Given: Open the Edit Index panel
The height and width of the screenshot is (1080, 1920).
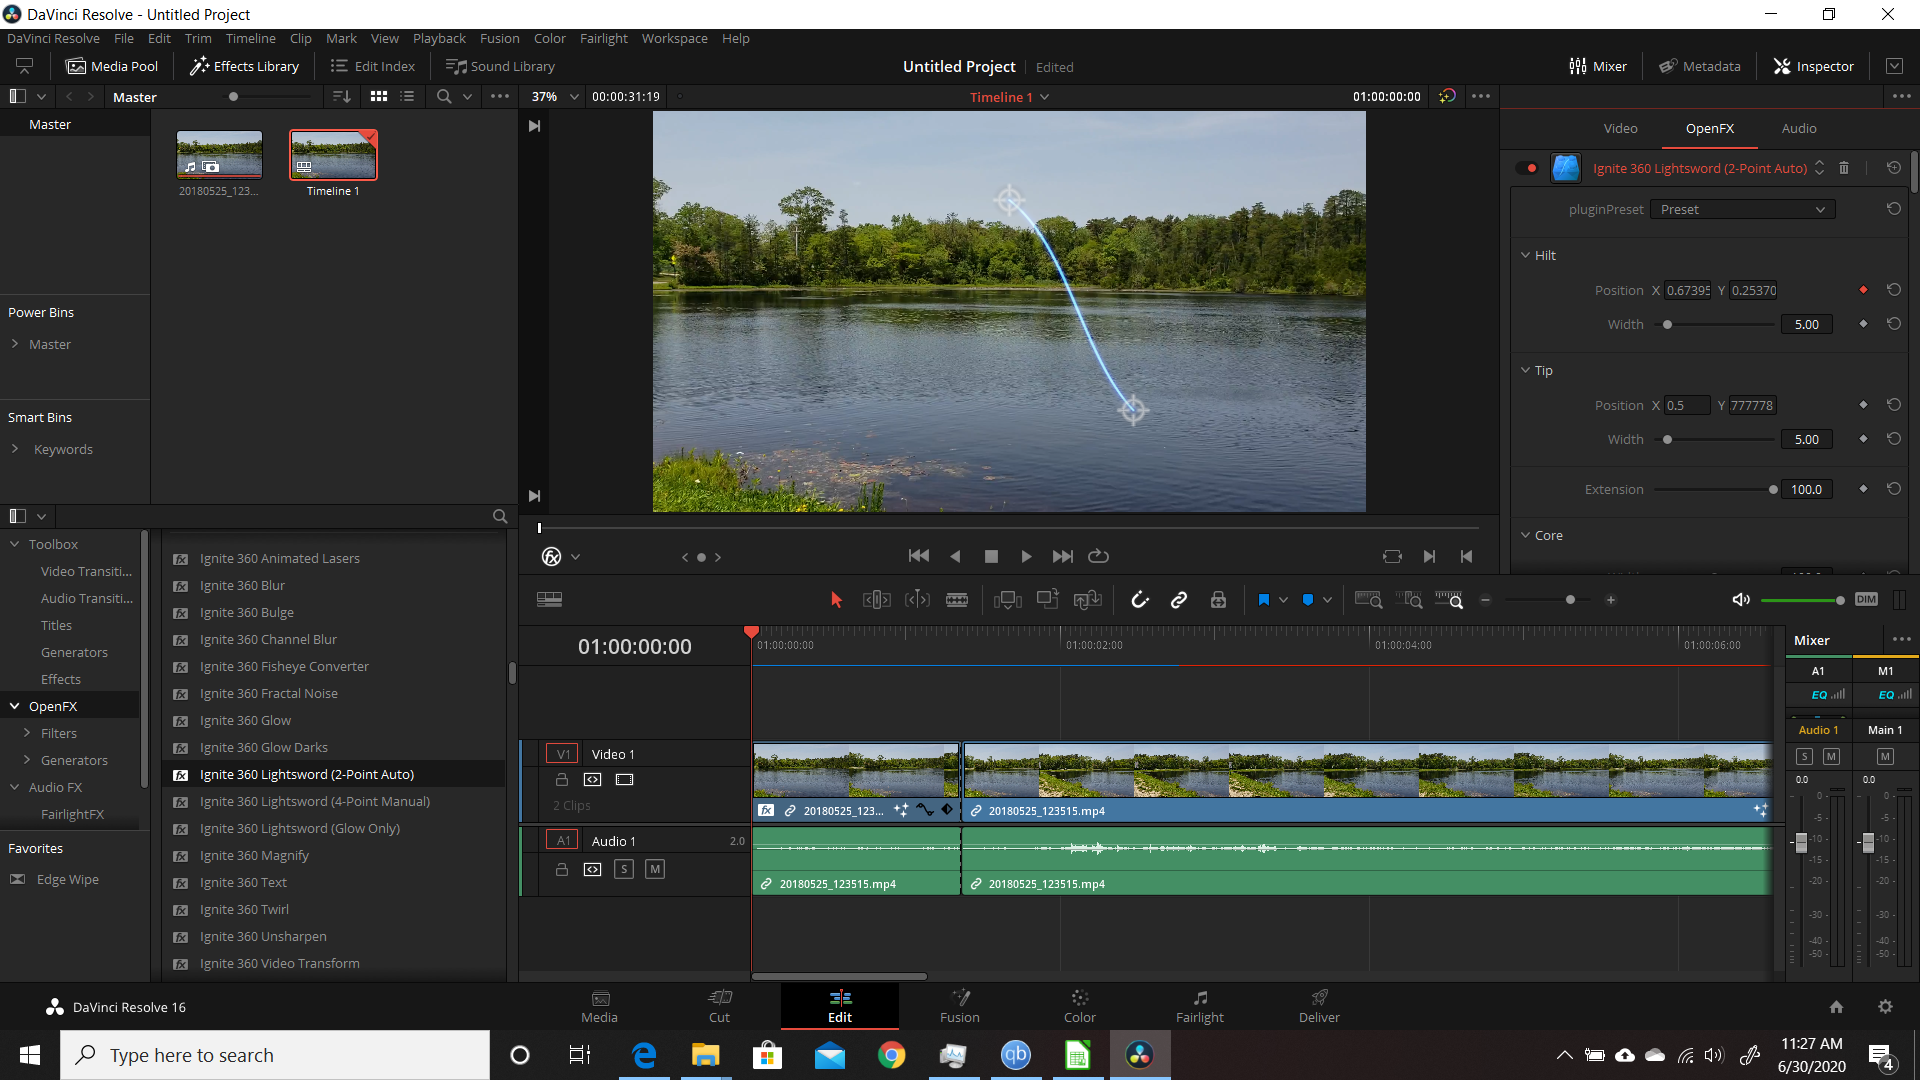Looking at the screenshot, I should point(373,66).
